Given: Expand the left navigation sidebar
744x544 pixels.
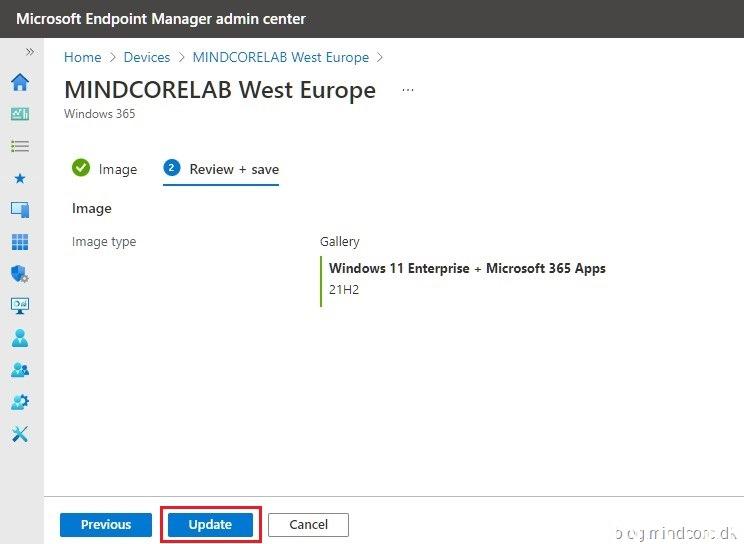Looking at the screenshot, I should click(x=29, y=51).
